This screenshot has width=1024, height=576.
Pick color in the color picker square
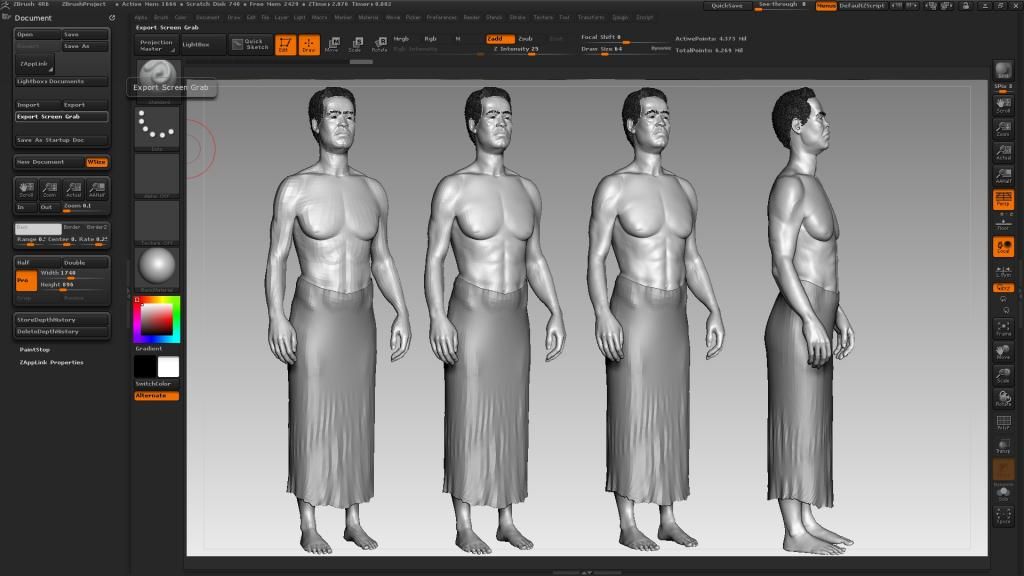(157, 319)
